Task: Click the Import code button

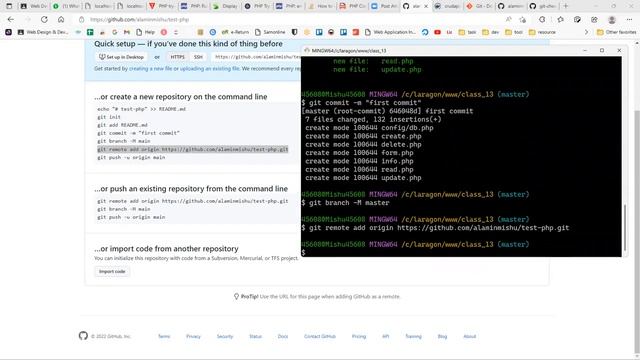Action: [x=112, y=271]
